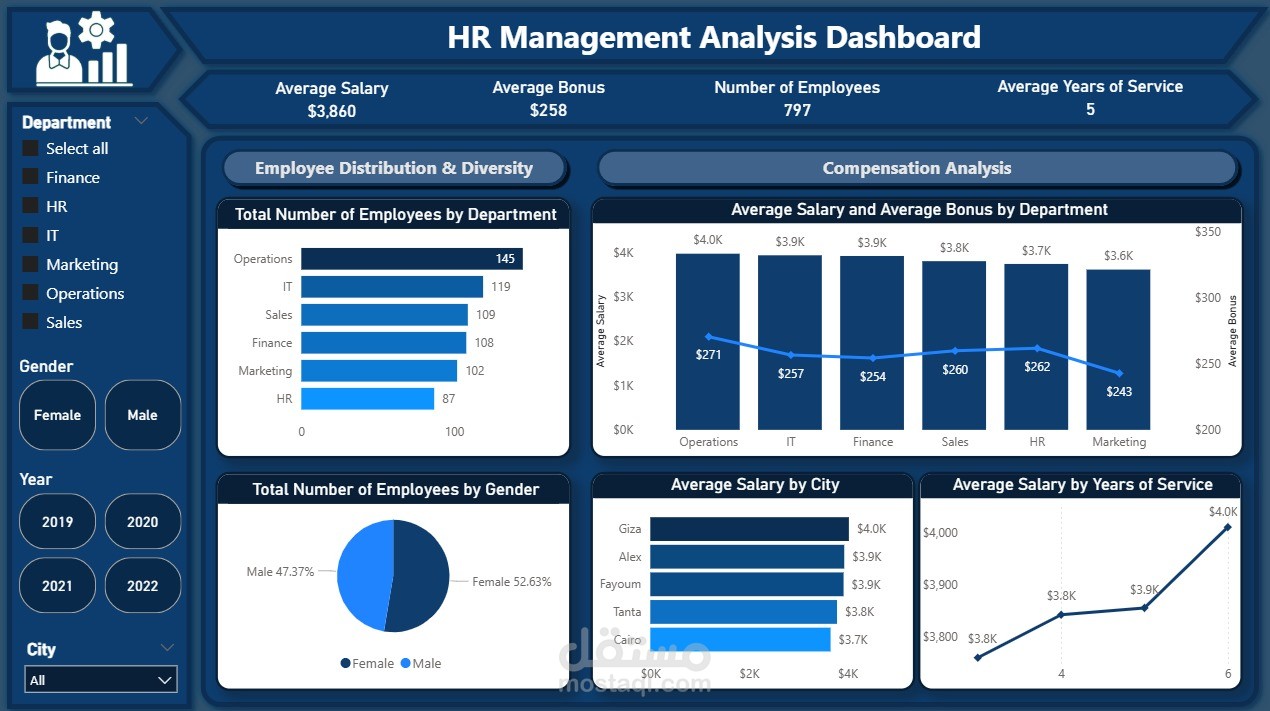
Task: Select the HR bar showing 87 employees
Action: pos(367,399)
